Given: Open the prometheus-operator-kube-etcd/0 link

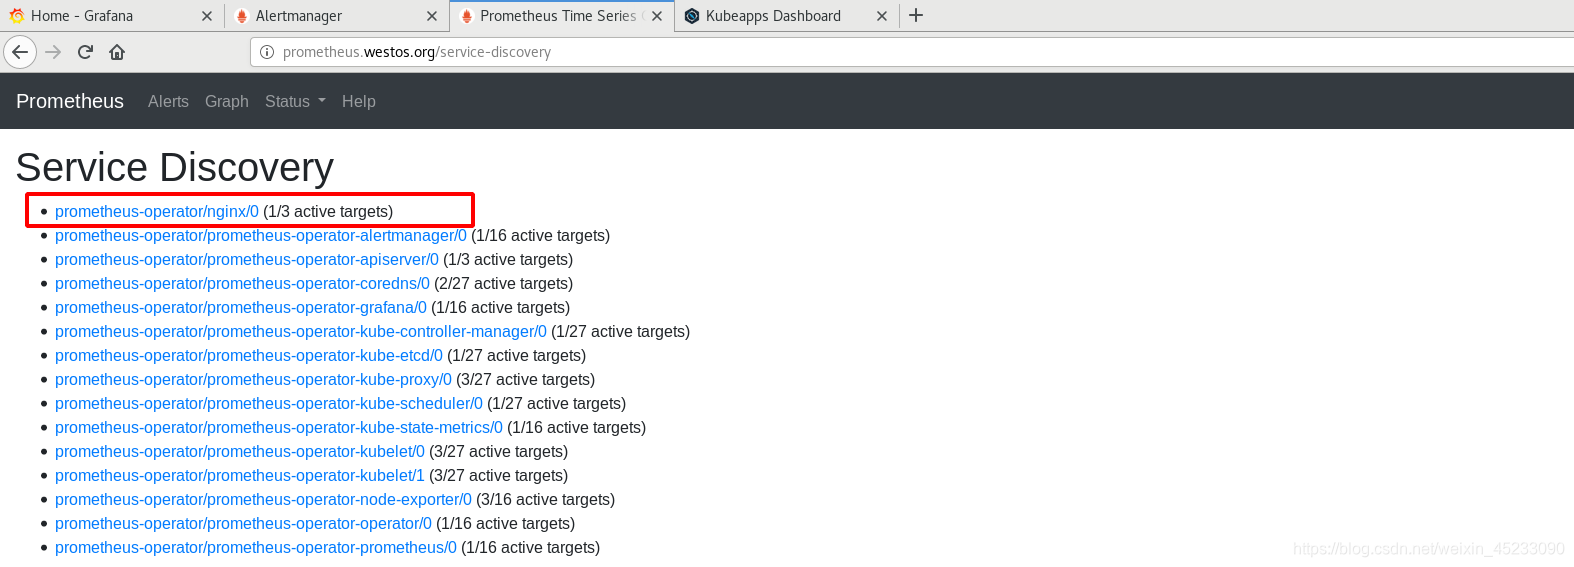Looking at the screenshot, I should [x=249, y=355].
